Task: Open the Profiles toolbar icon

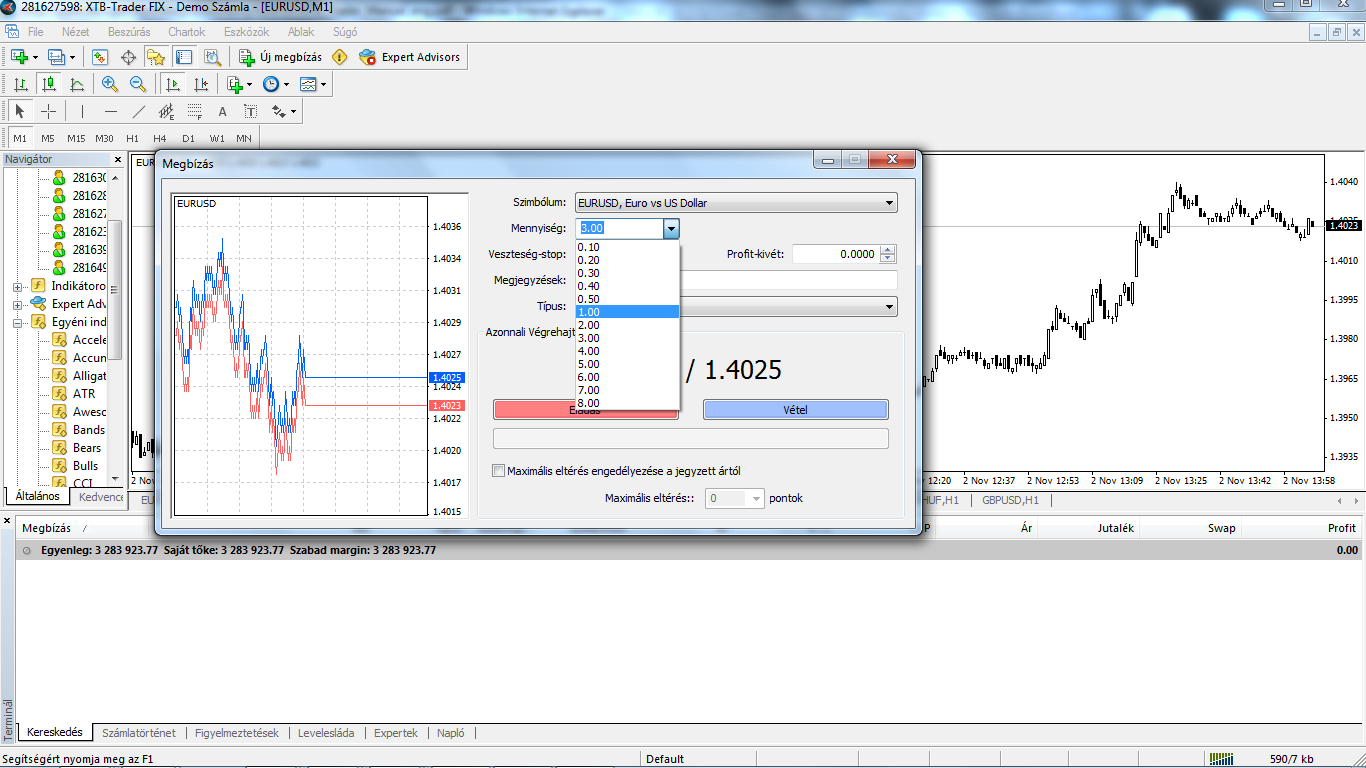Action: click(57, 57)
